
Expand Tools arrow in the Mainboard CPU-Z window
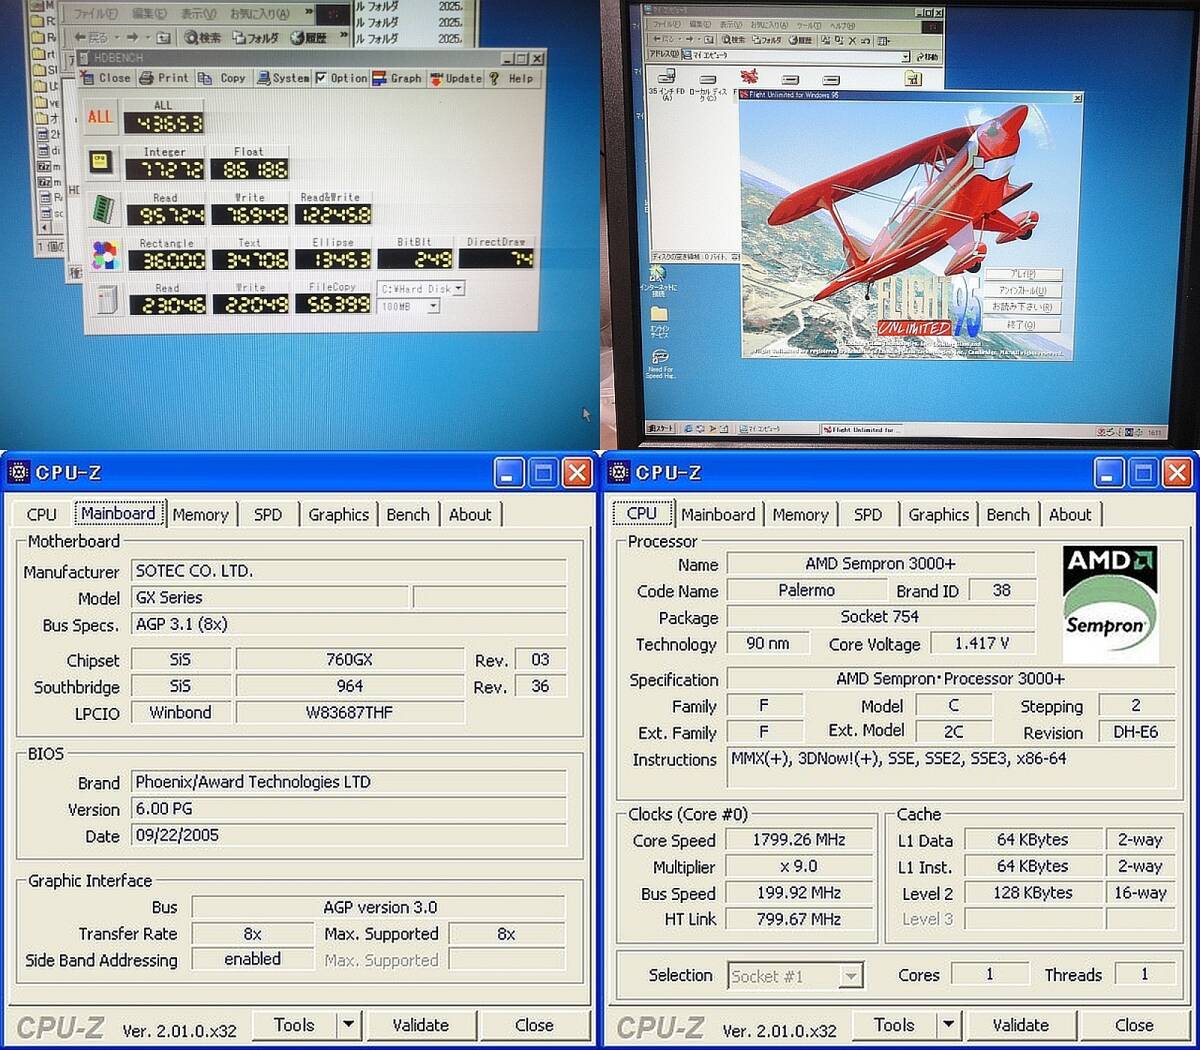pyautogui.click(x=348, y=1024)
